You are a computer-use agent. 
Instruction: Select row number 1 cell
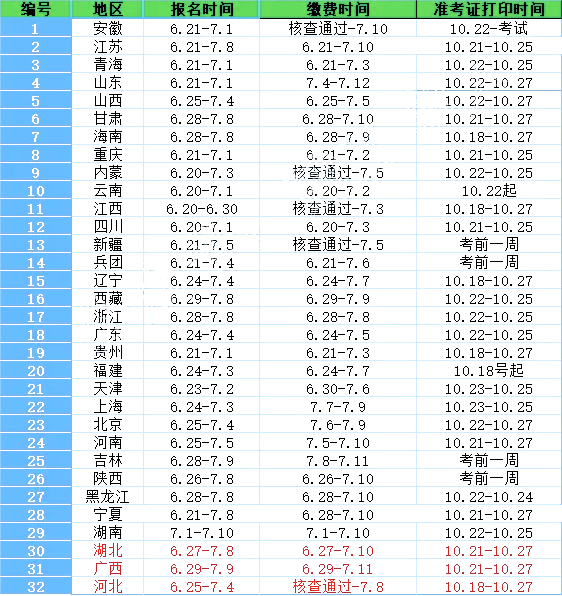click(x=36, y=29)
